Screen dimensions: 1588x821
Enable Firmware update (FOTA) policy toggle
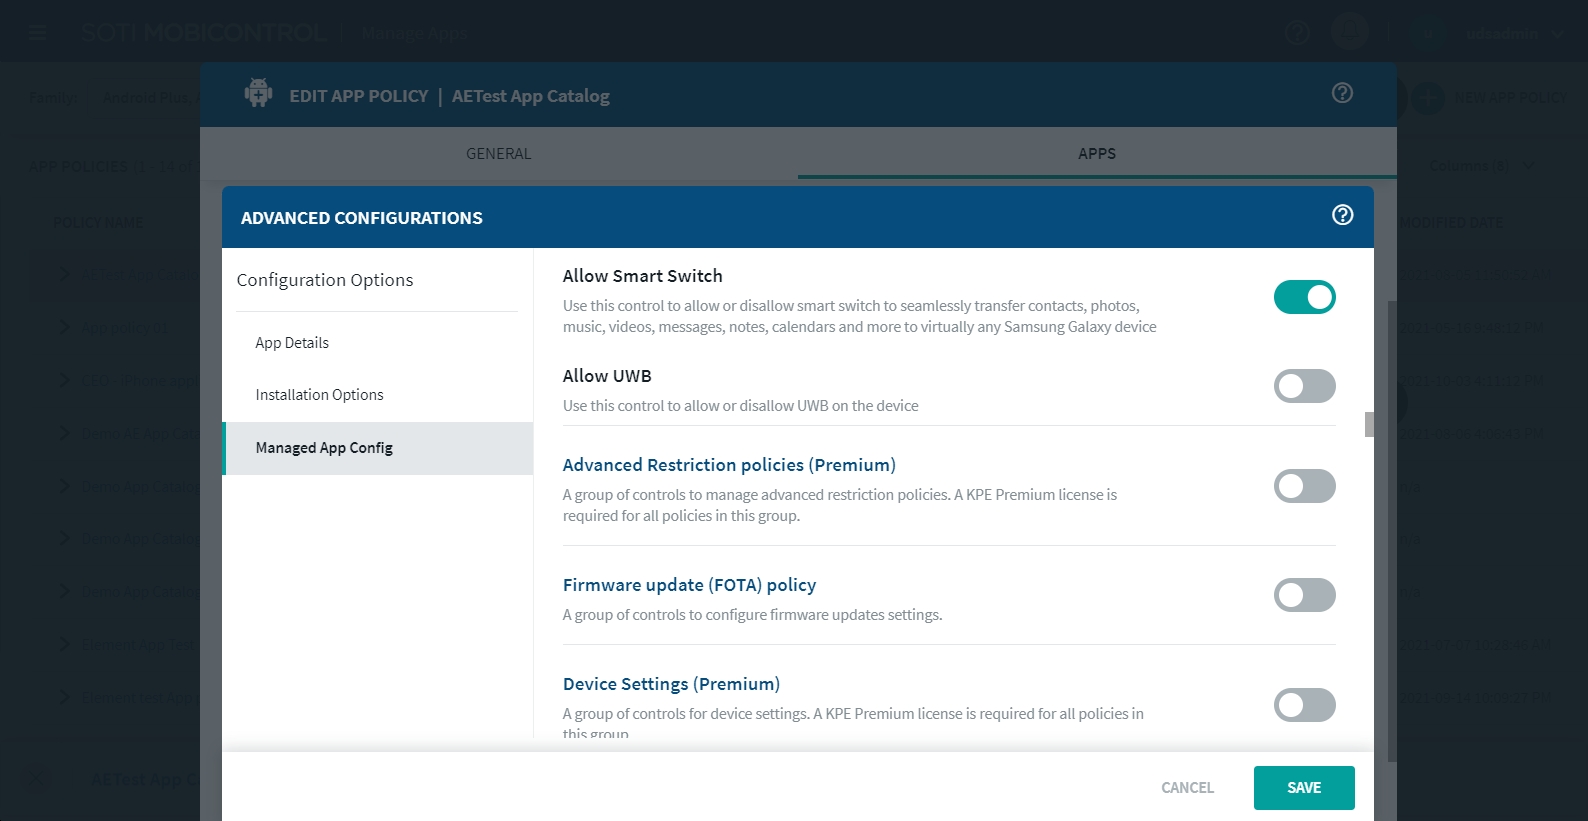tap(1304, 595)
